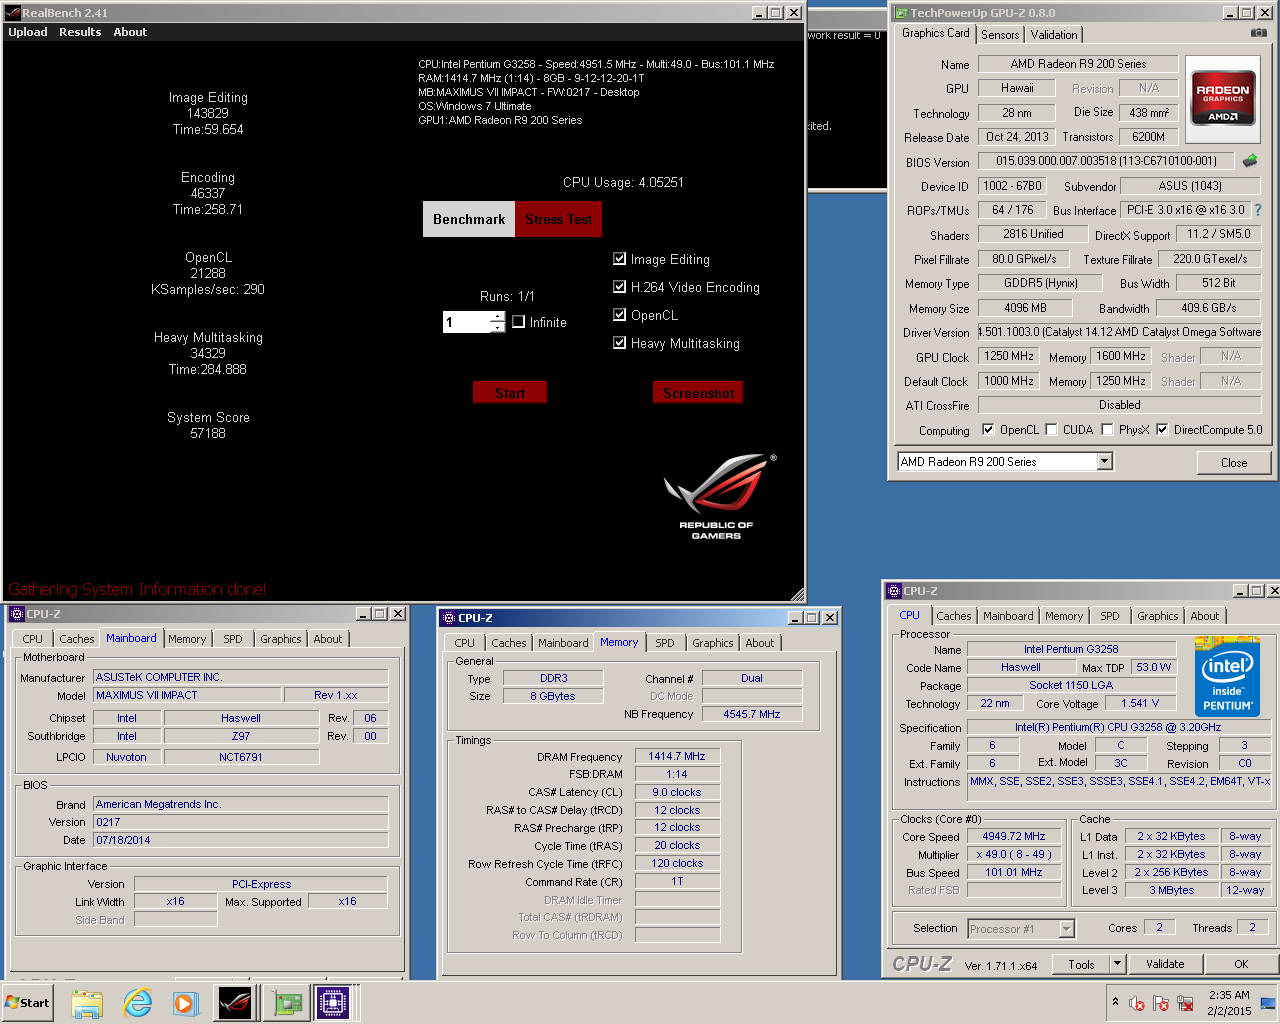Open the Upload menu in RealBench
The image size is (1280, 1024).
(28, 32)
